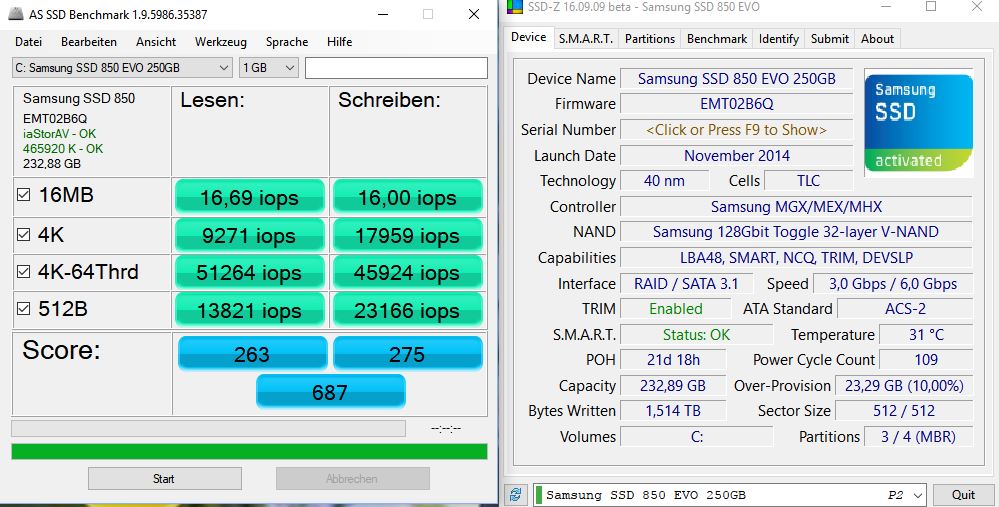Image resolution: width=999 pixels, height=507 pixels.
Task: Open the Bearbeiten menu
Action: click(x=89, y=42)
